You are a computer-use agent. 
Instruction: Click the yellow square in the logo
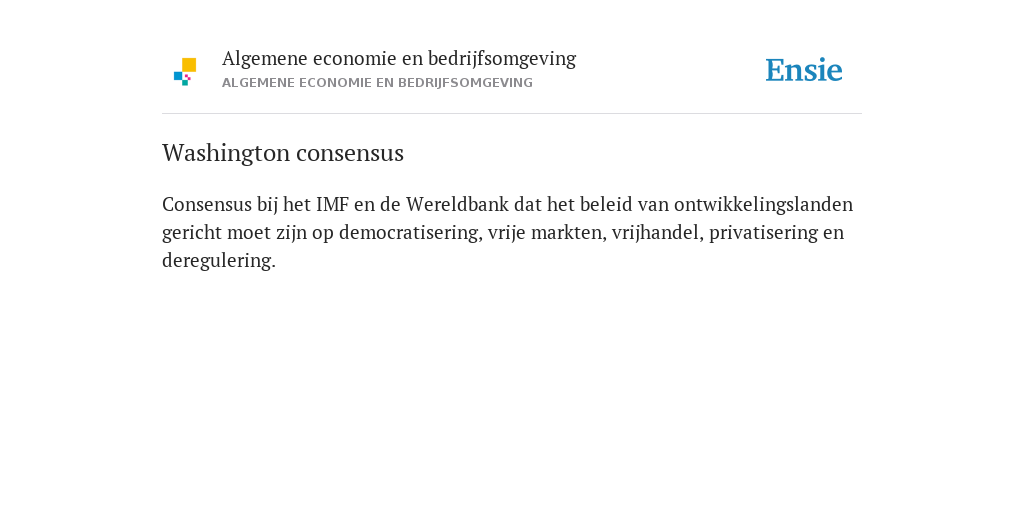[x=189, y=65]
